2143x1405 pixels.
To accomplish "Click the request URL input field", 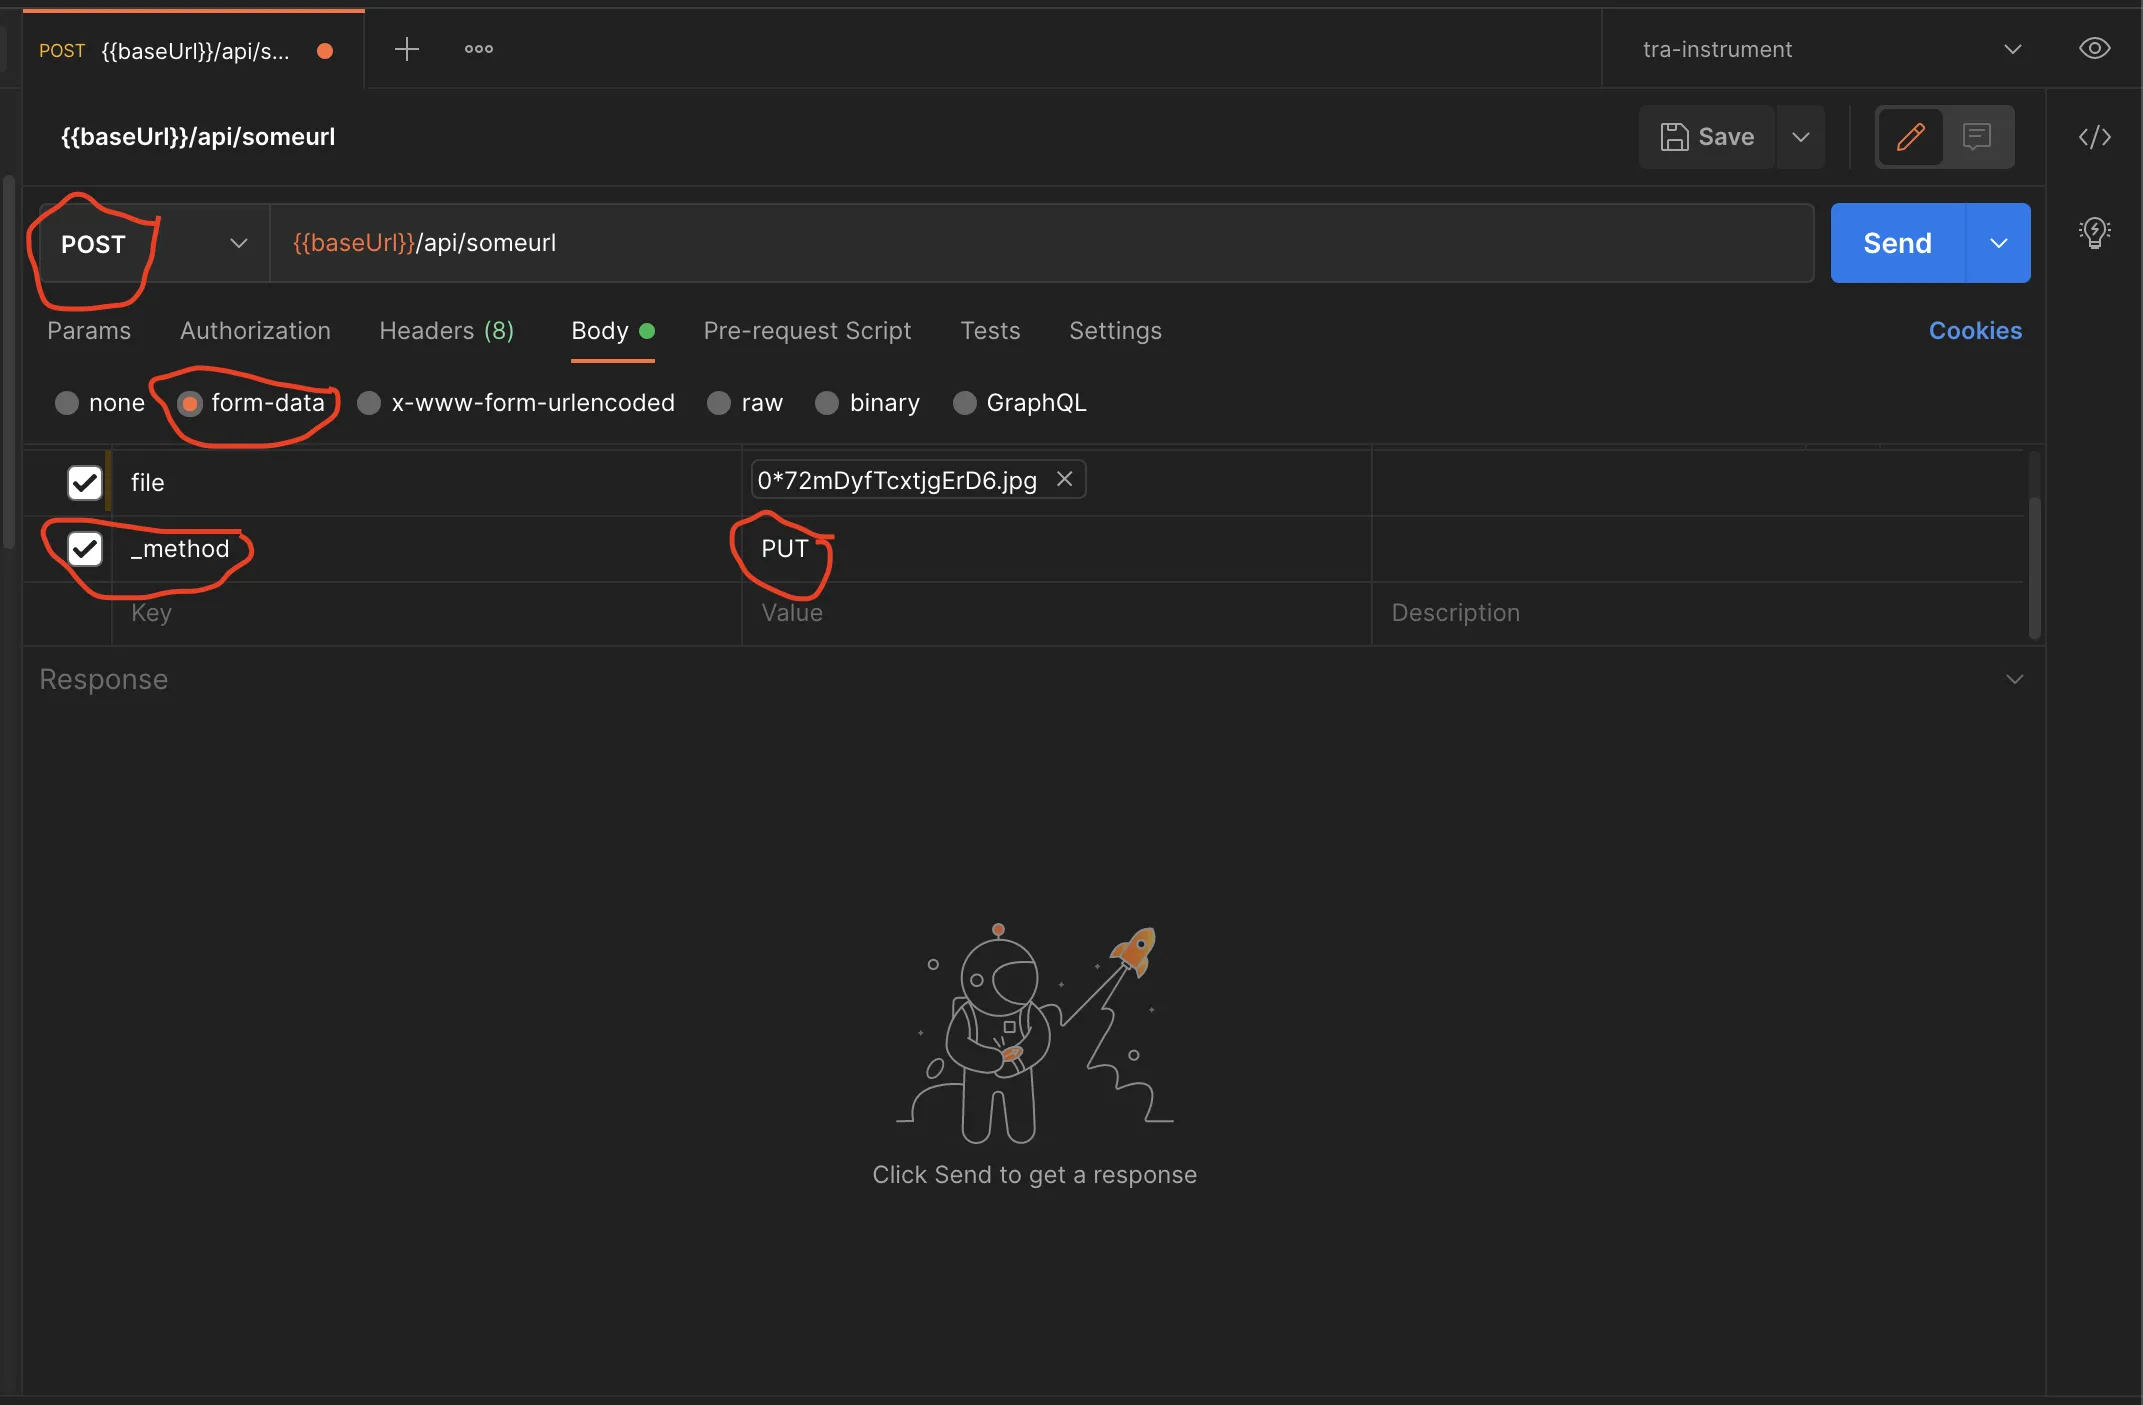I will pos(1040,244).
